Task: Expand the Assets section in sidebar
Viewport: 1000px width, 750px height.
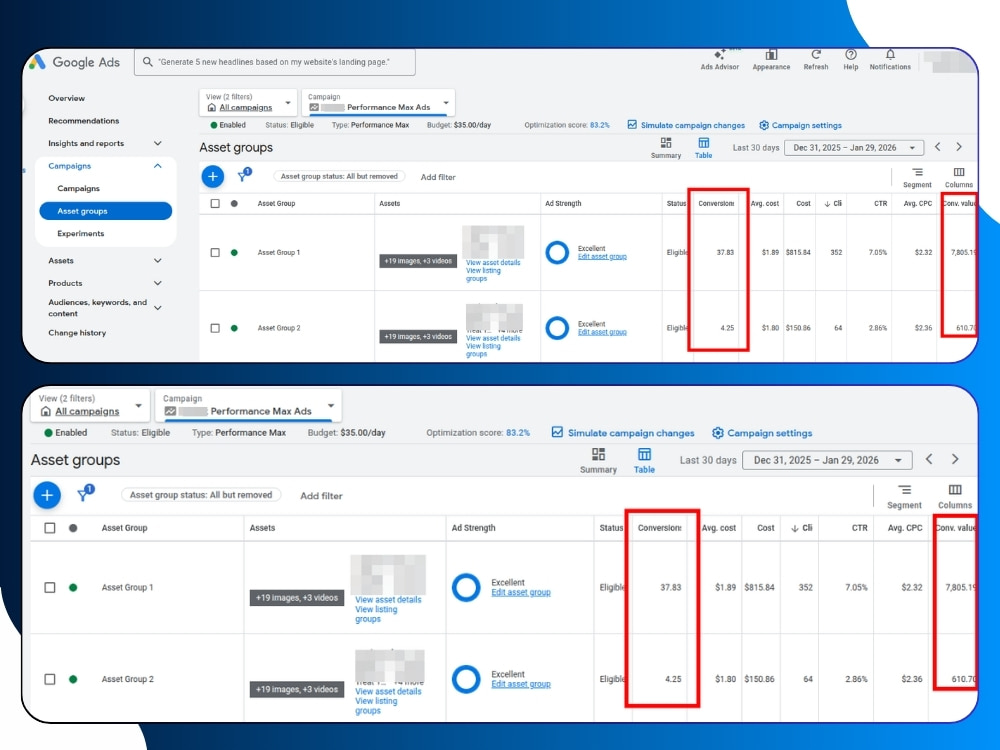Action: pyautogui.click(x=158, y=261)
